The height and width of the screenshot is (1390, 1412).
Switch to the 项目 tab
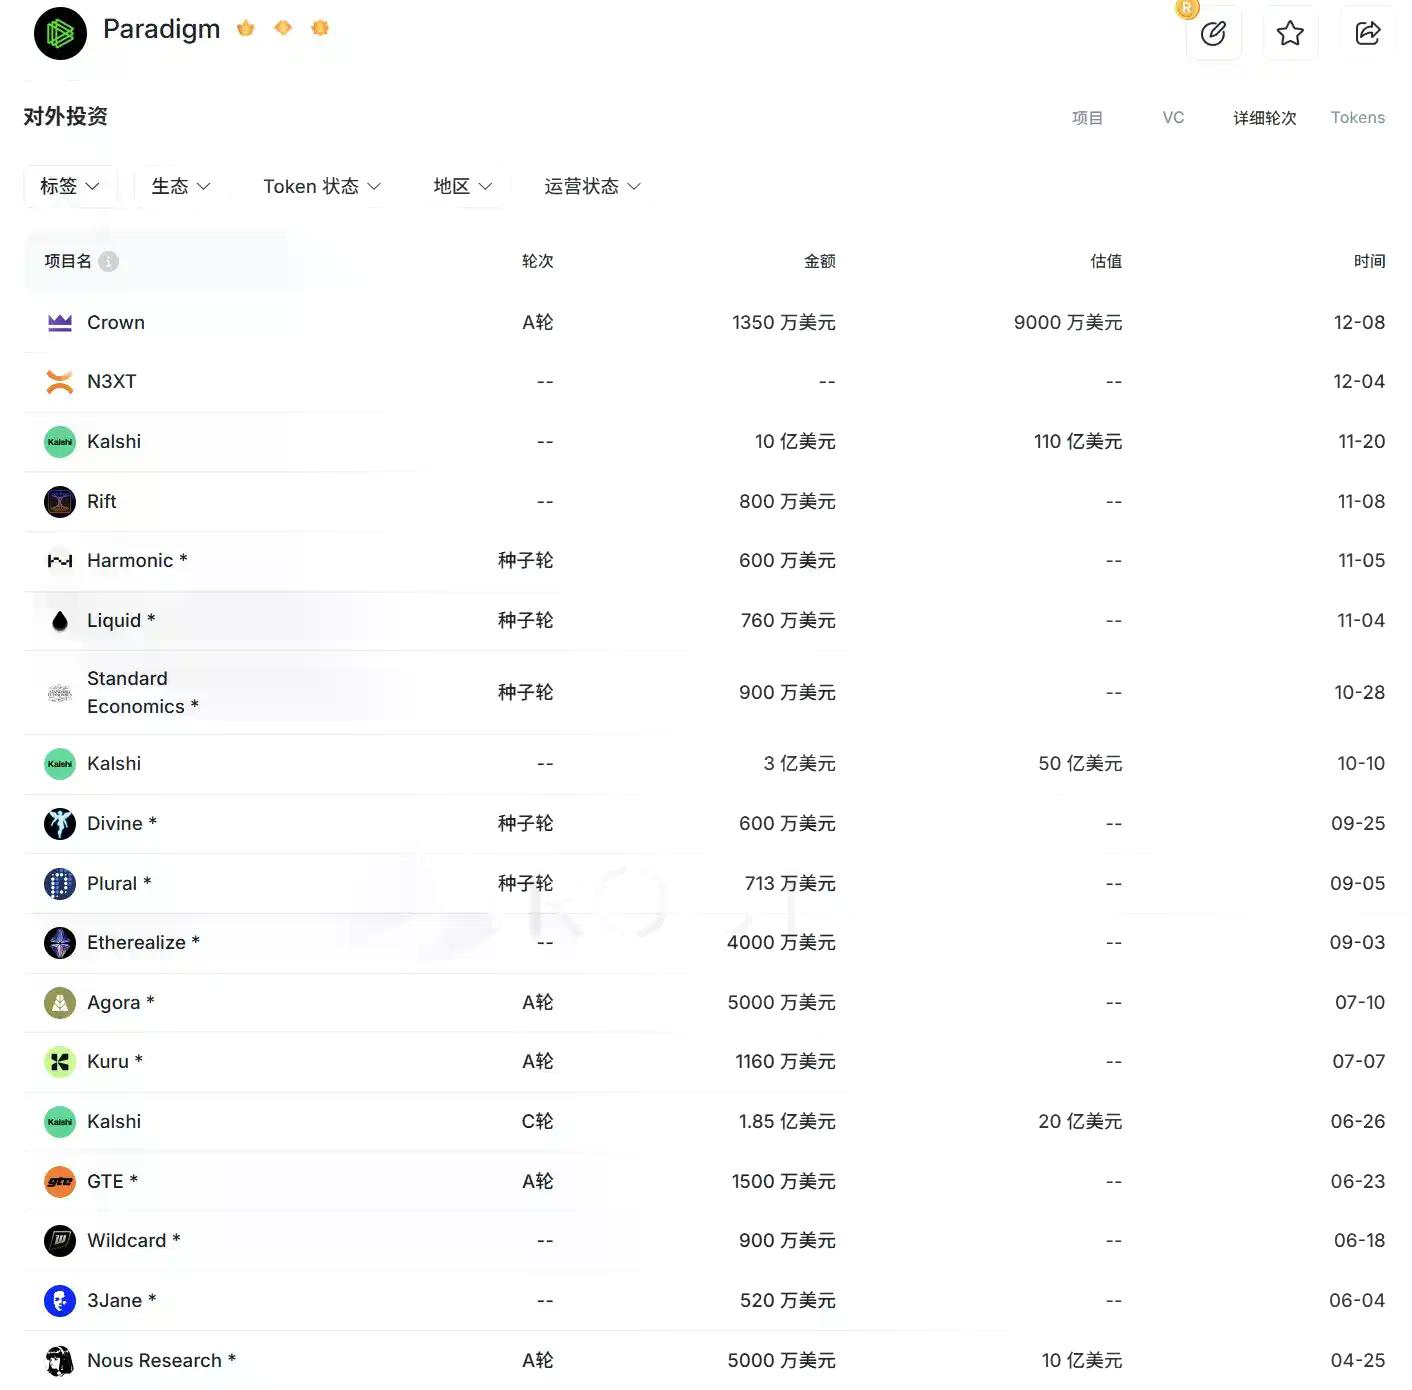pyautogui.click(x=1087, y=117)
